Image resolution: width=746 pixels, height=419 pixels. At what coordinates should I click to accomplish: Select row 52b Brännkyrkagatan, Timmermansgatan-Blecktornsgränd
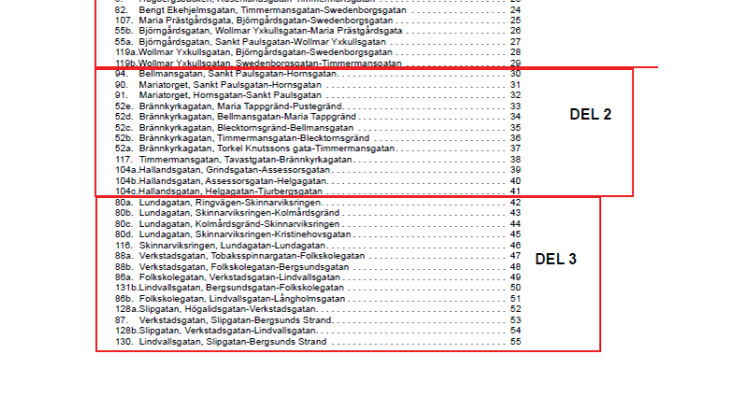[318, 138]
